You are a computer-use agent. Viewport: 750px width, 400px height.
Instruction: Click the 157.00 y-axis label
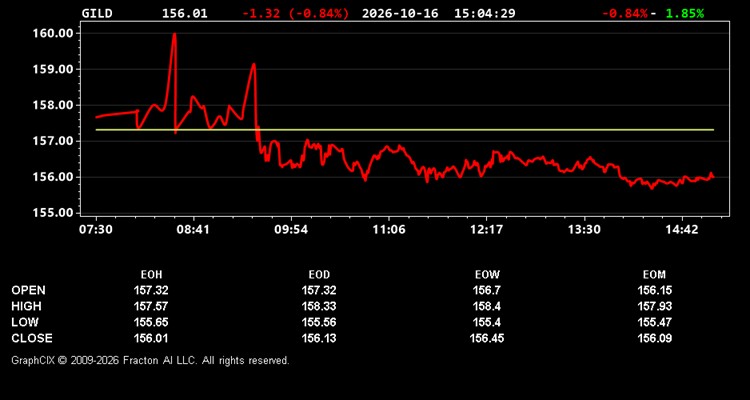click(x=52, y=141)
